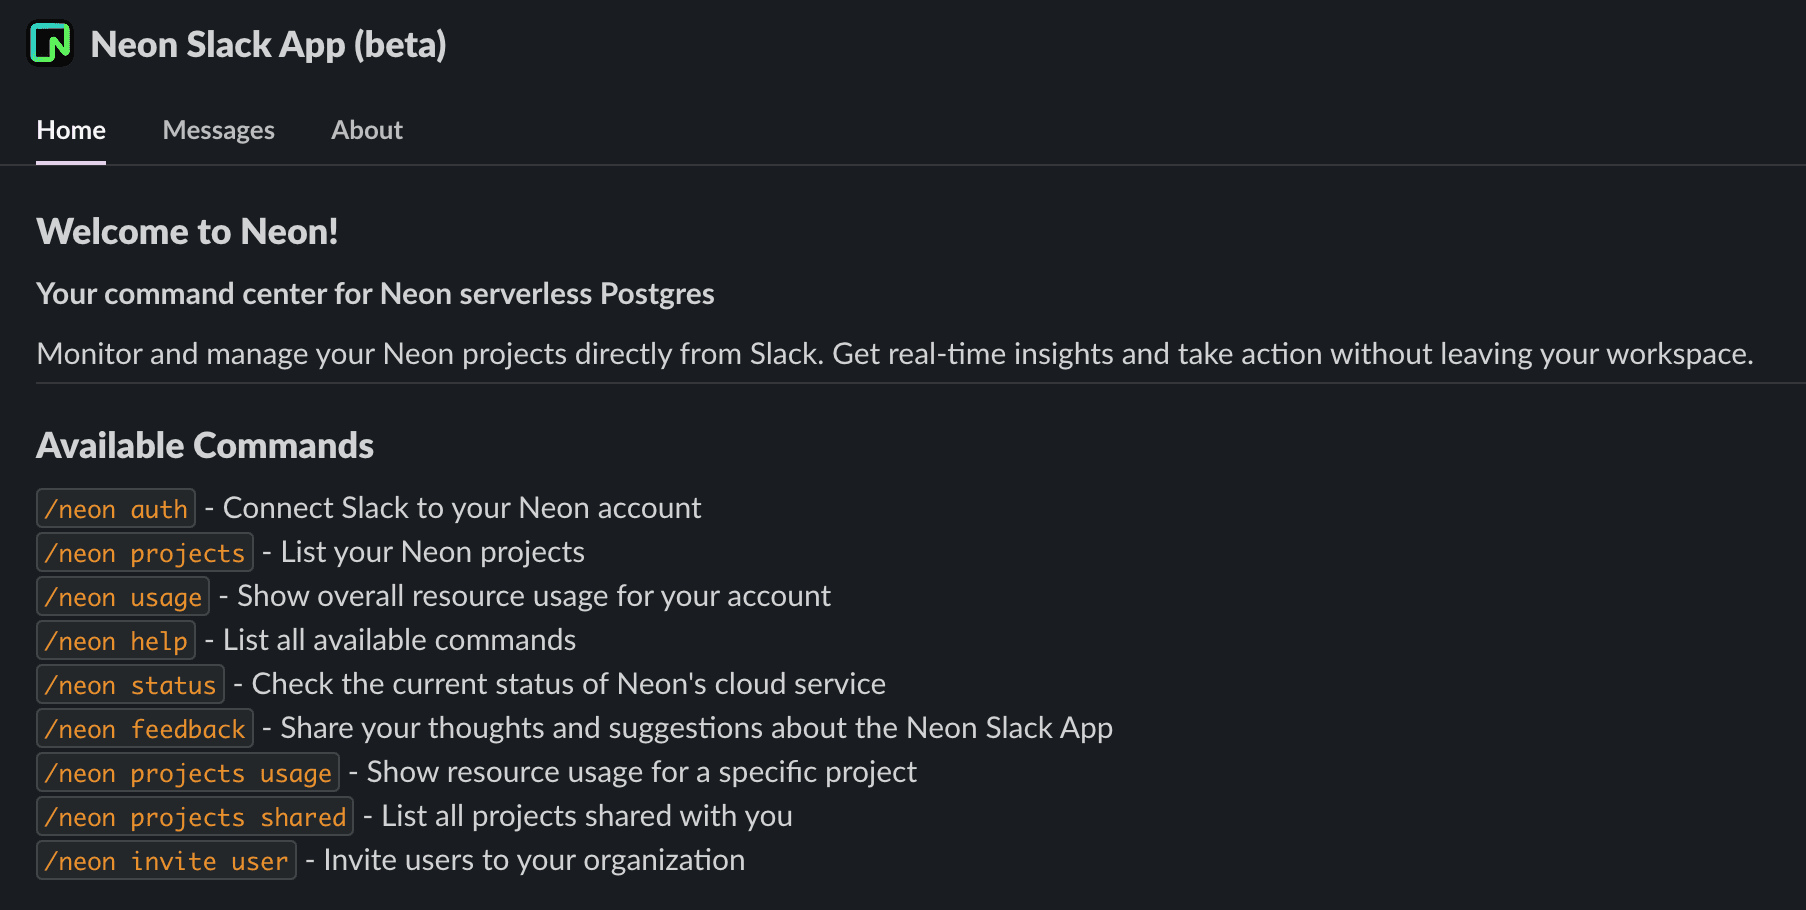Image resolution: width=1806 pixels, height=910 pixels.
Task: Click 'Connect Slack to your Neon account' text
Action: click(462, 508)
